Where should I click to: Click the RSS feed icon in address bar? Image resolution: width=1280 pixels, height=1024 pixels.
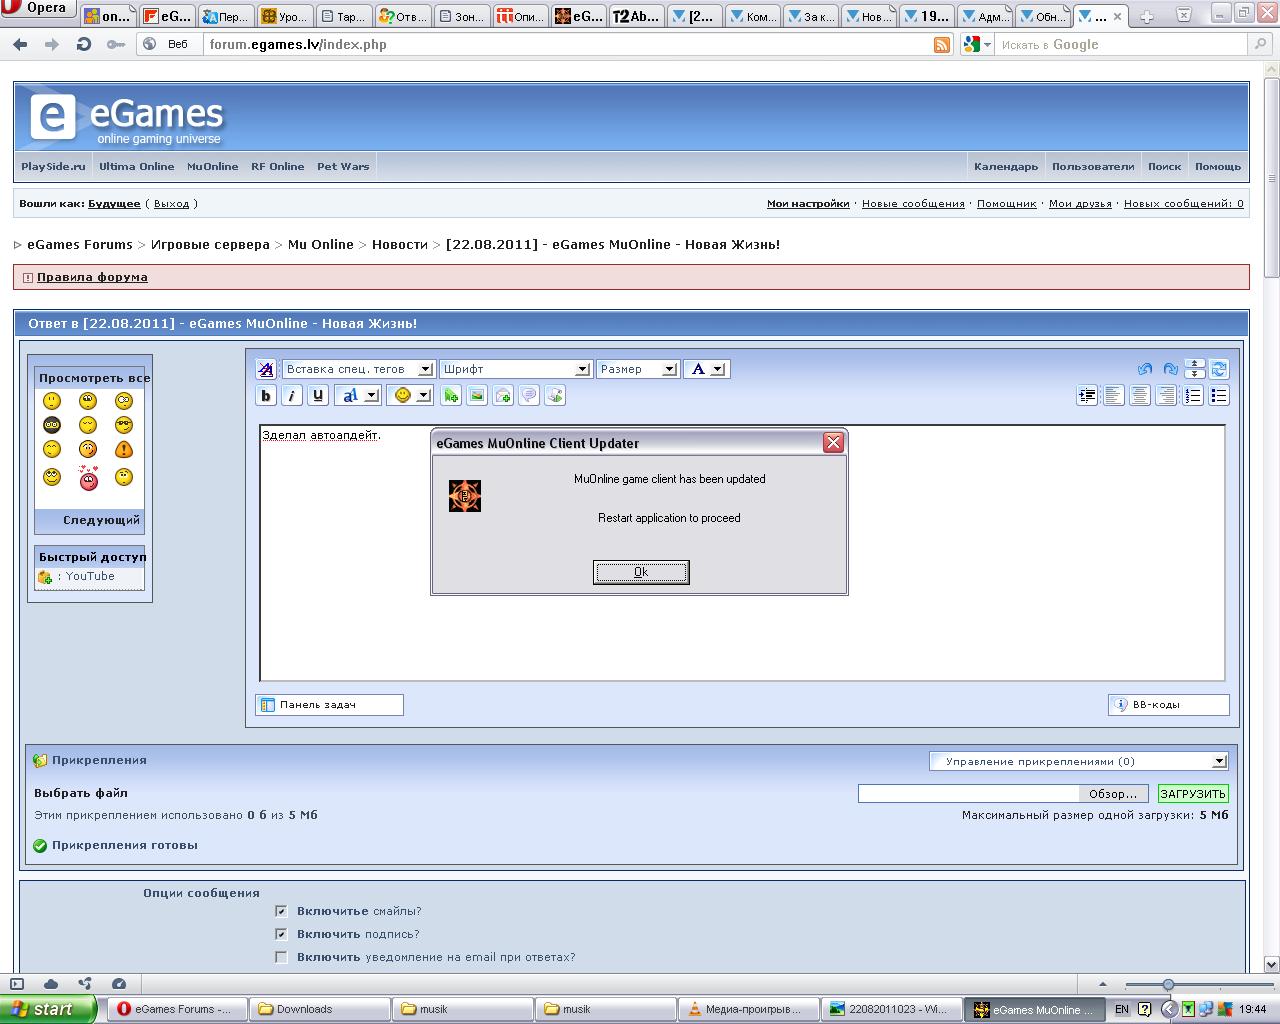tap(941, 45)
